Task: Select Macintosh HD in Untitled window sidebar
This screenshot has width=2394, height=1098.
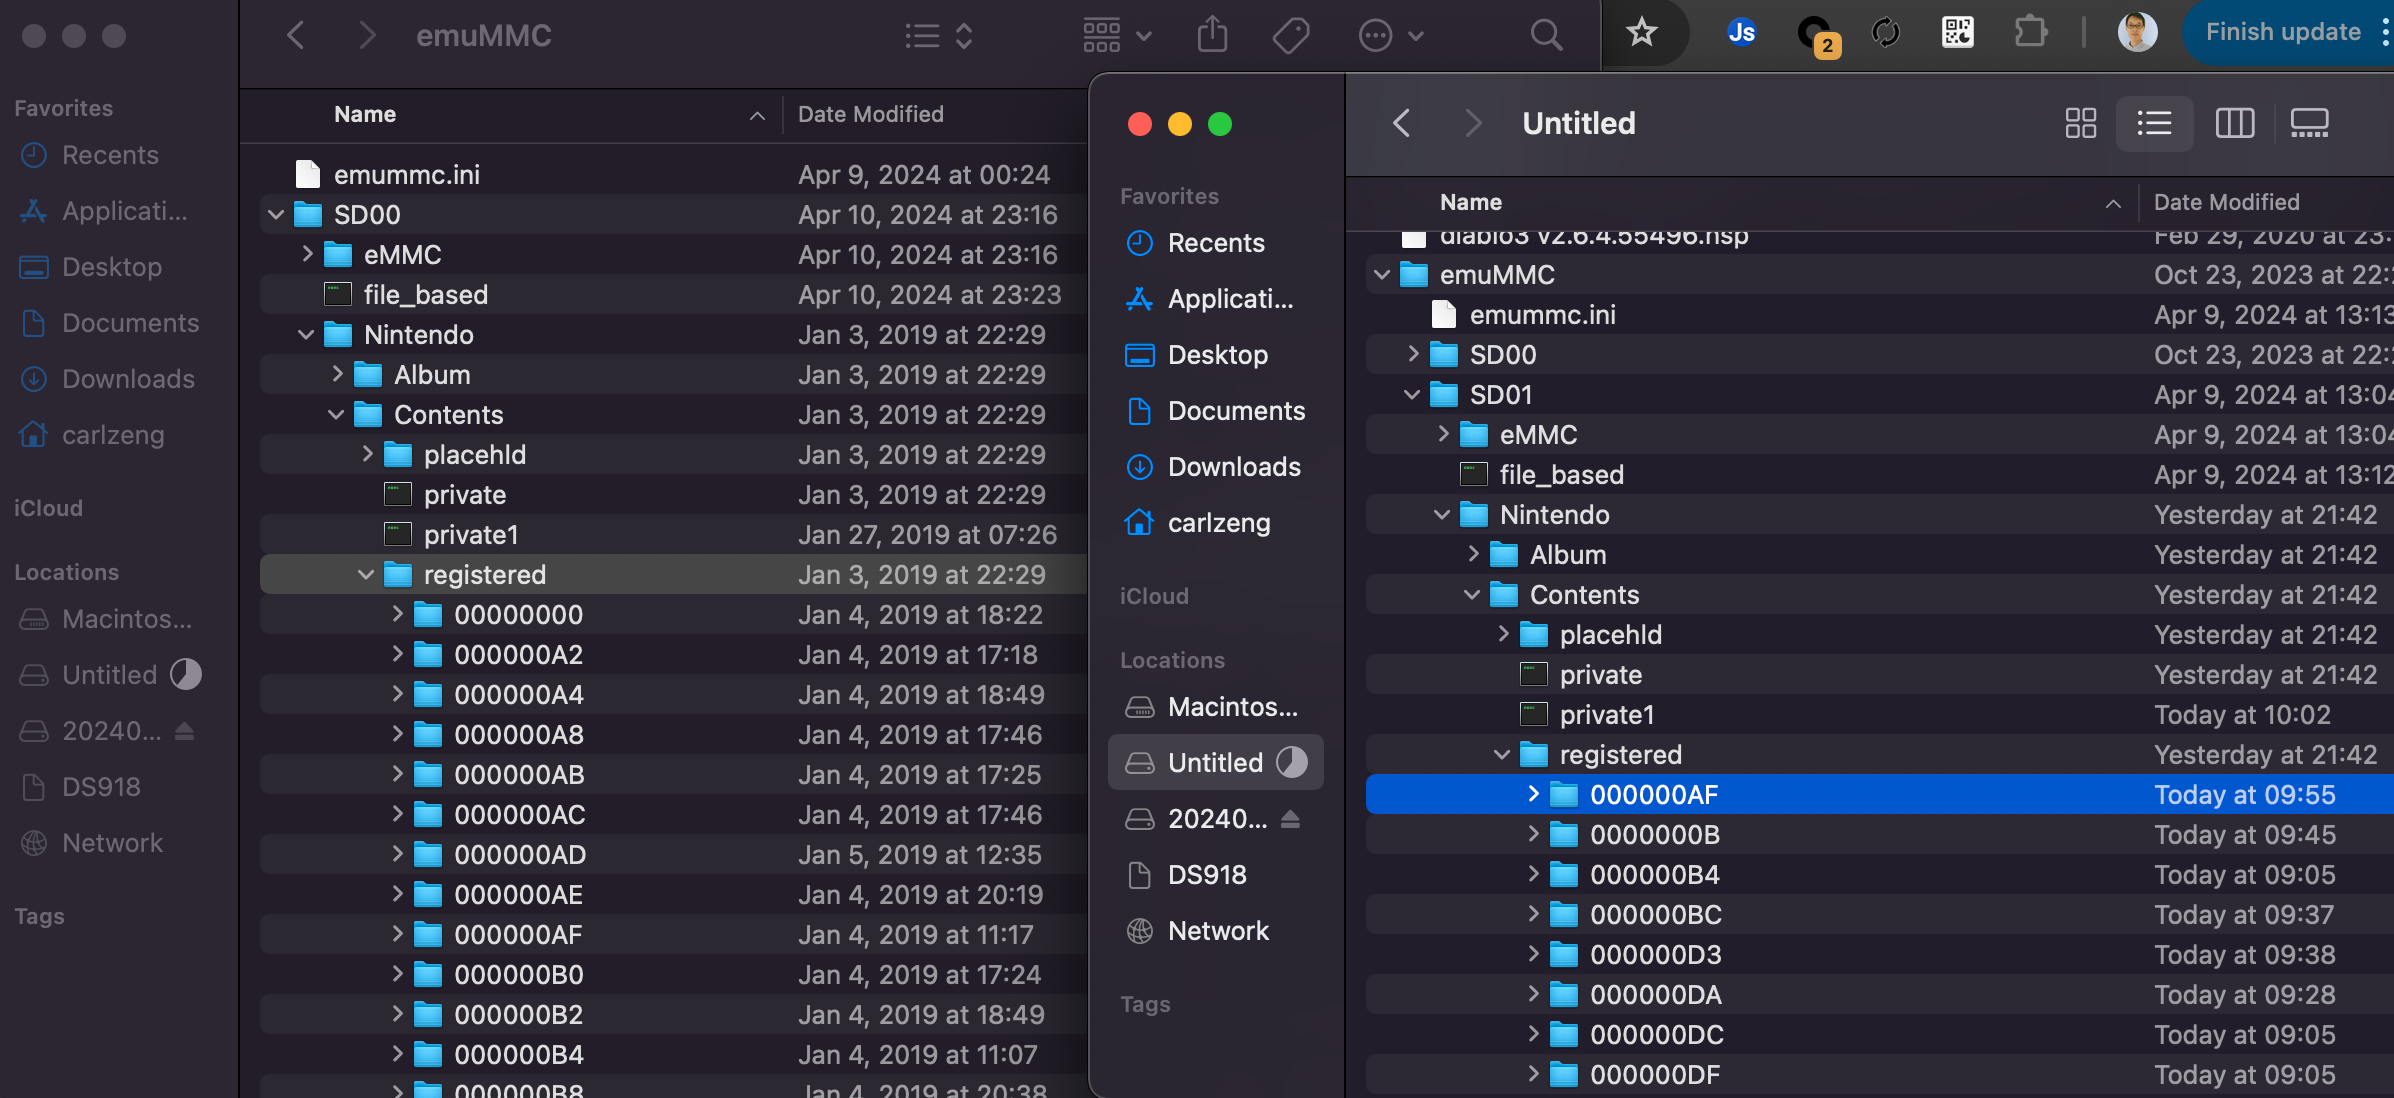Action: [1215, 707]
